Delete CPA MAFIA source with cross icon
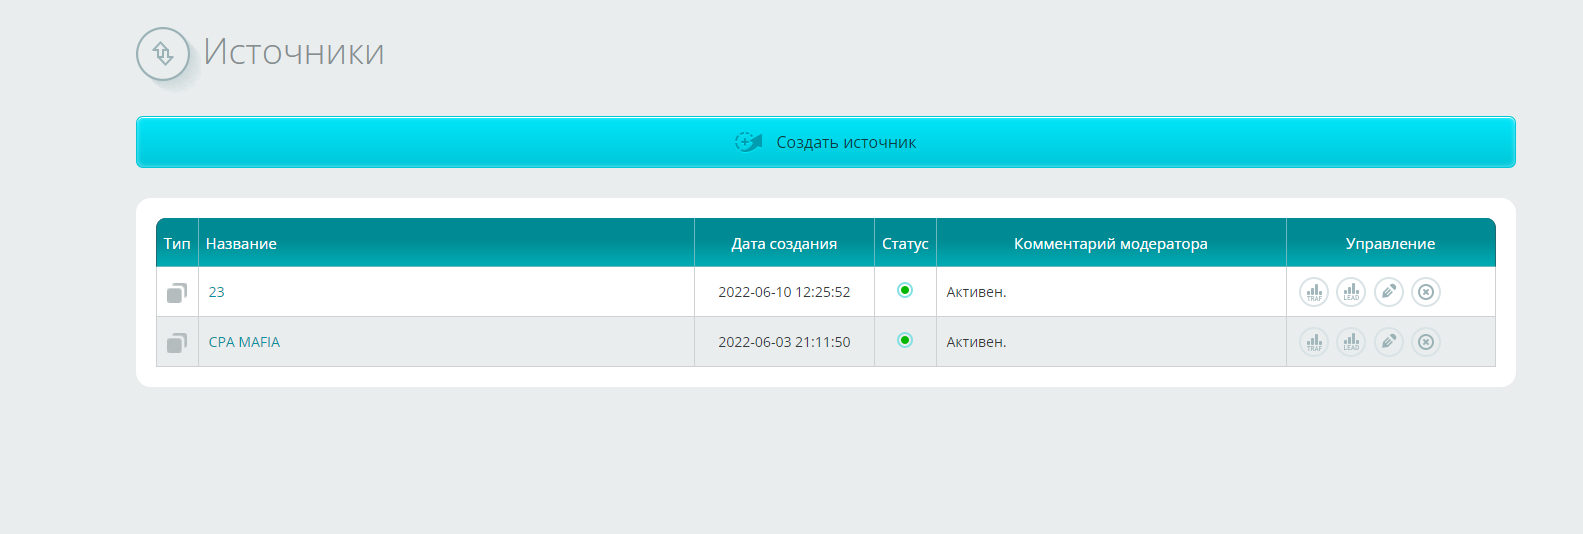The image size is (1583, 534). pos(1426,342)
